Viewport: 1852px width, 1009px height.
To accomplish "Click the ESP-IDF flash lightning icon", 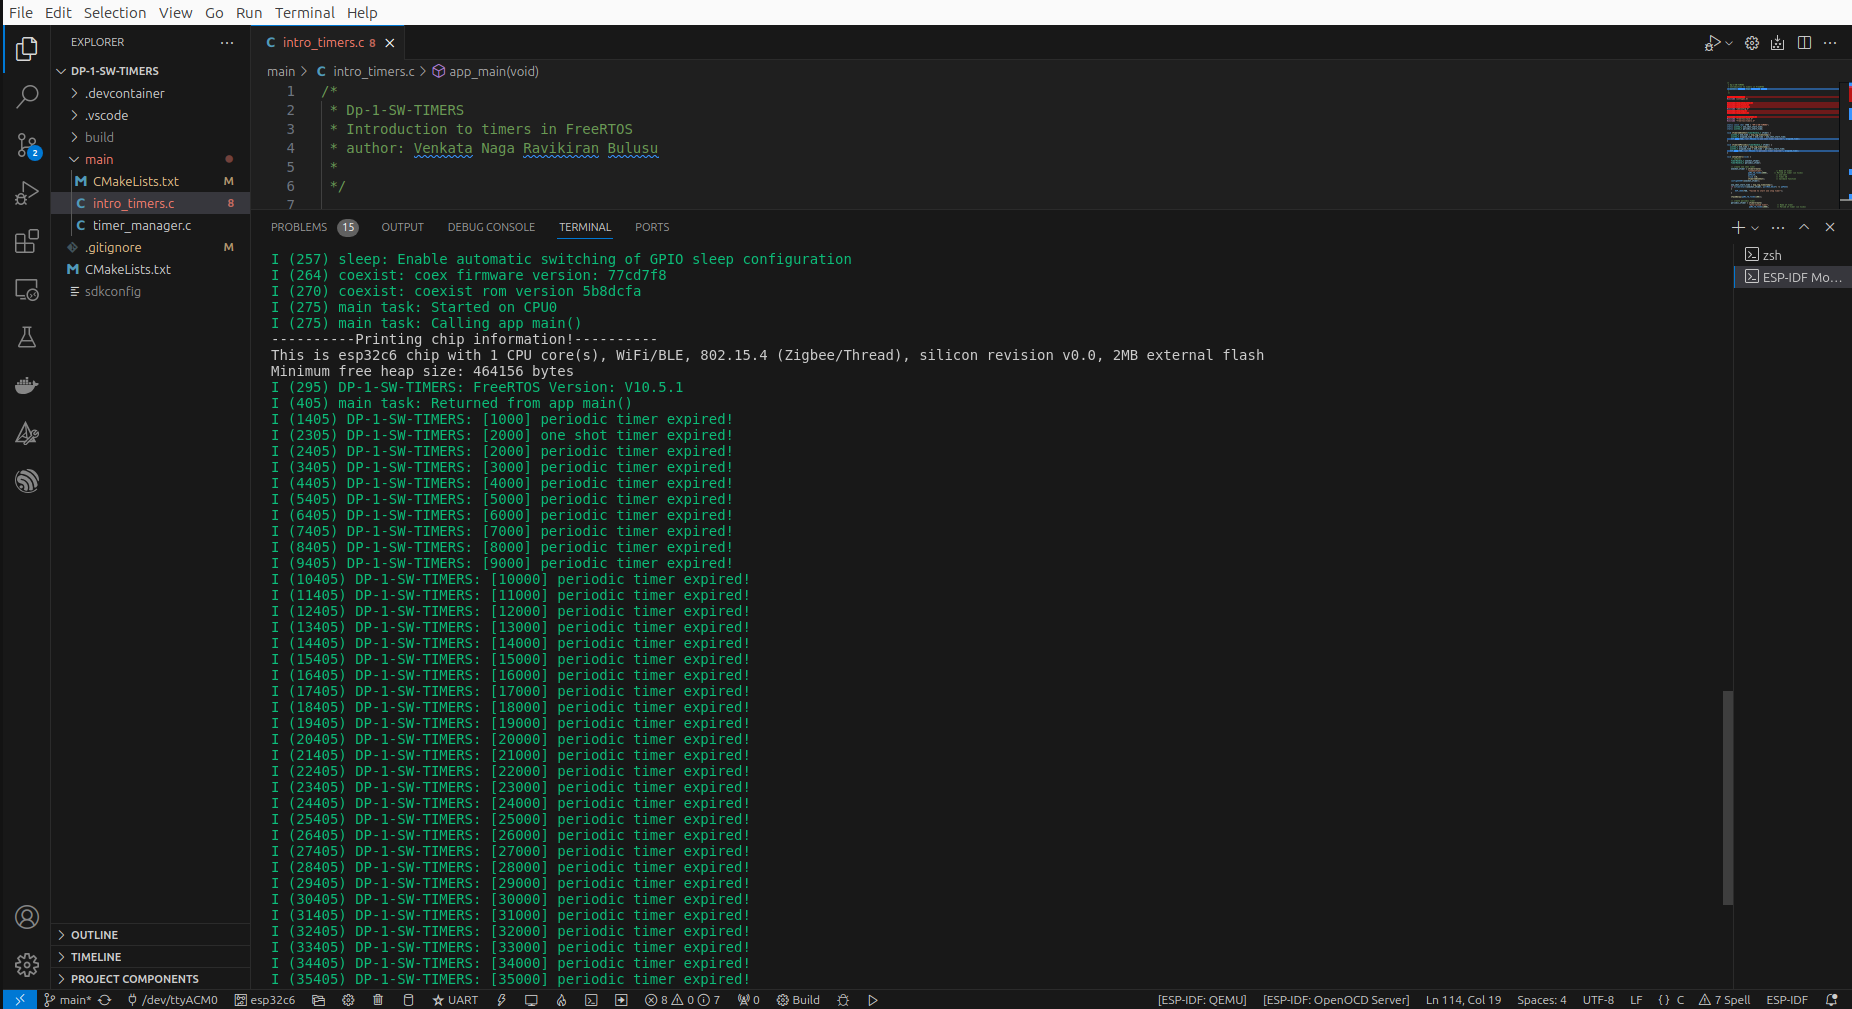I will pyautogui.click(x=501, y=1000).
